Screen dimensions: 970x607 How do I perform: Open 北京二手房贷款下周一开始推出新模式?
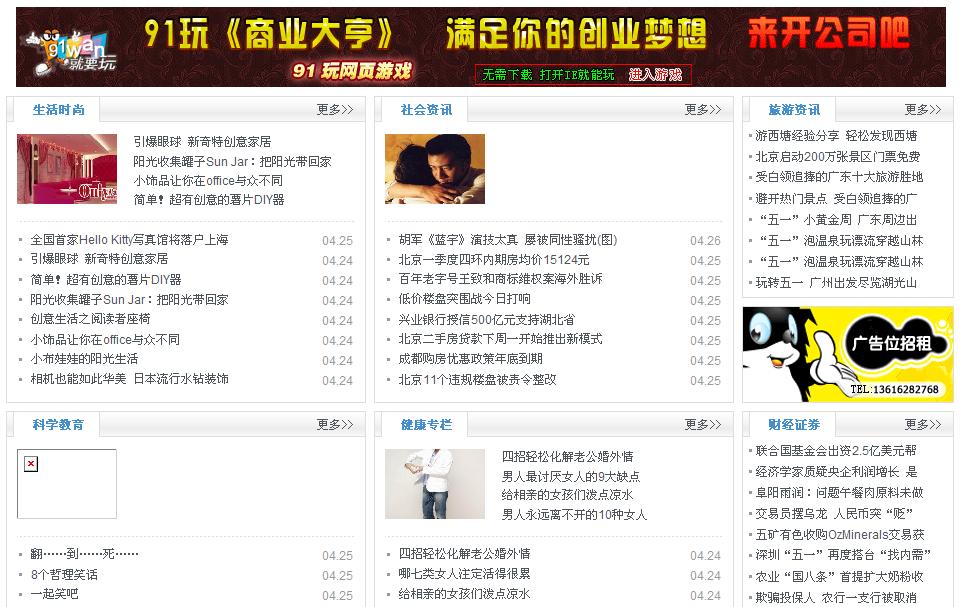tap(500, 339)
